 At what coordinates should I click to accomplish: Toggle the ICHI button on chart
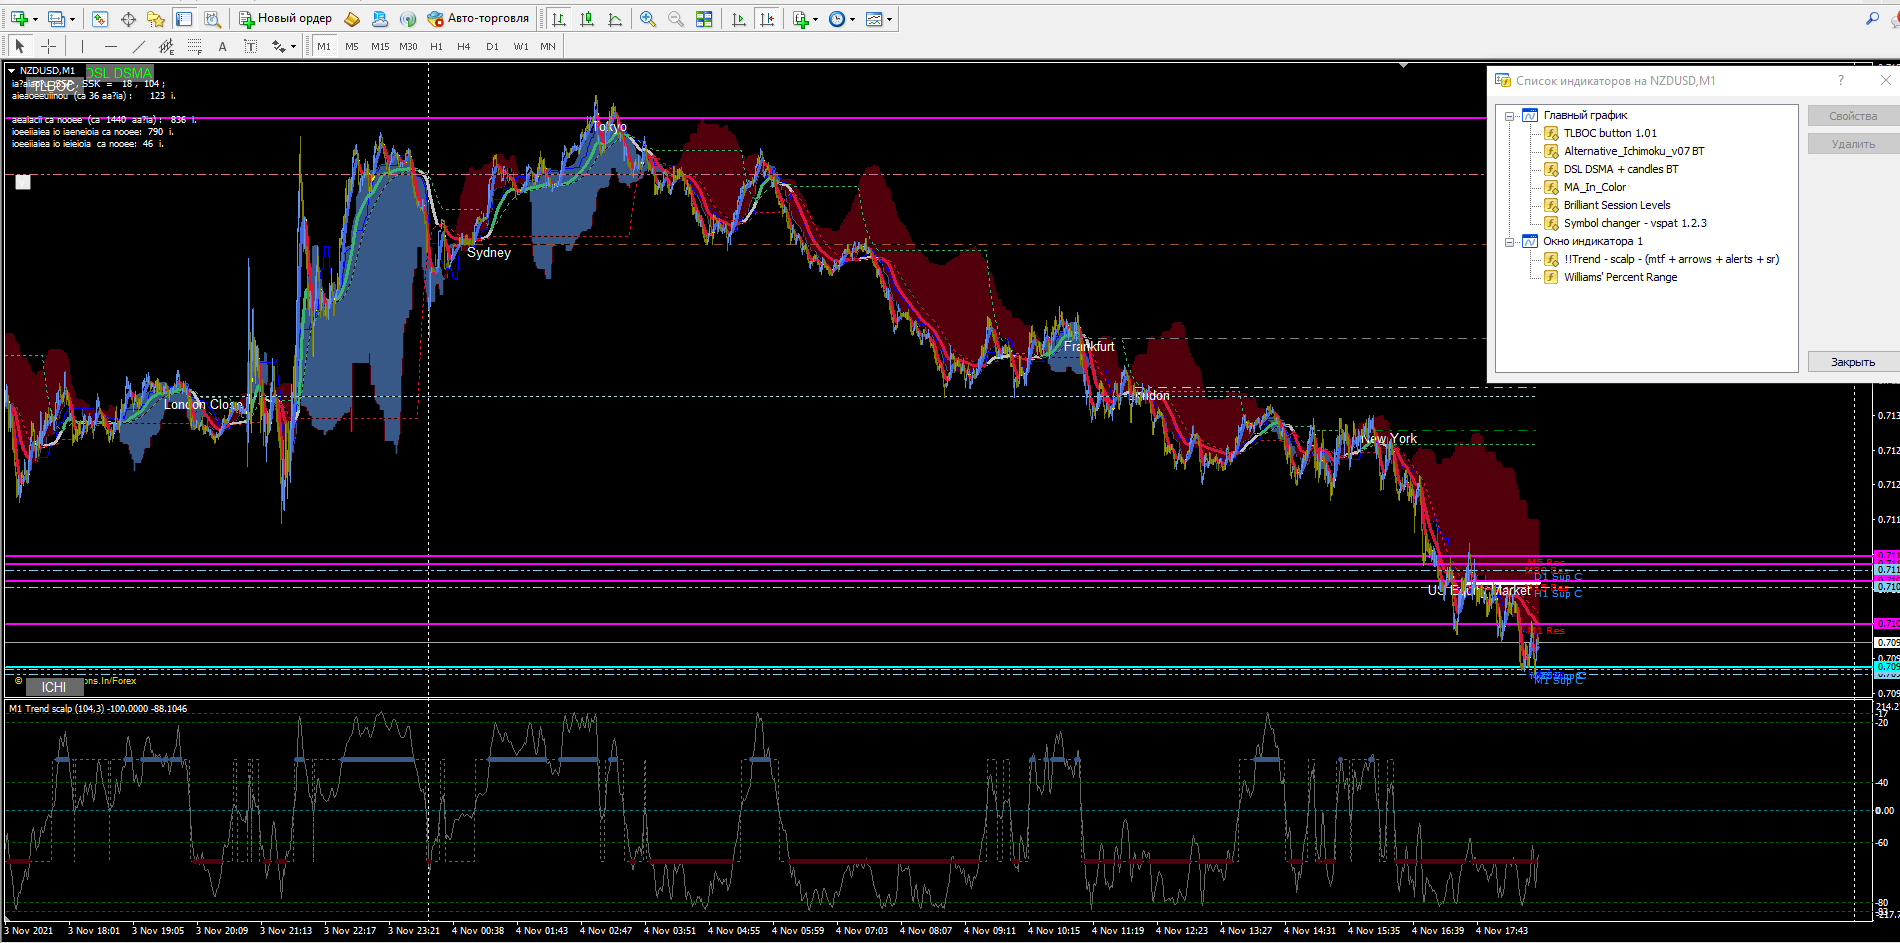coord(54,687)
